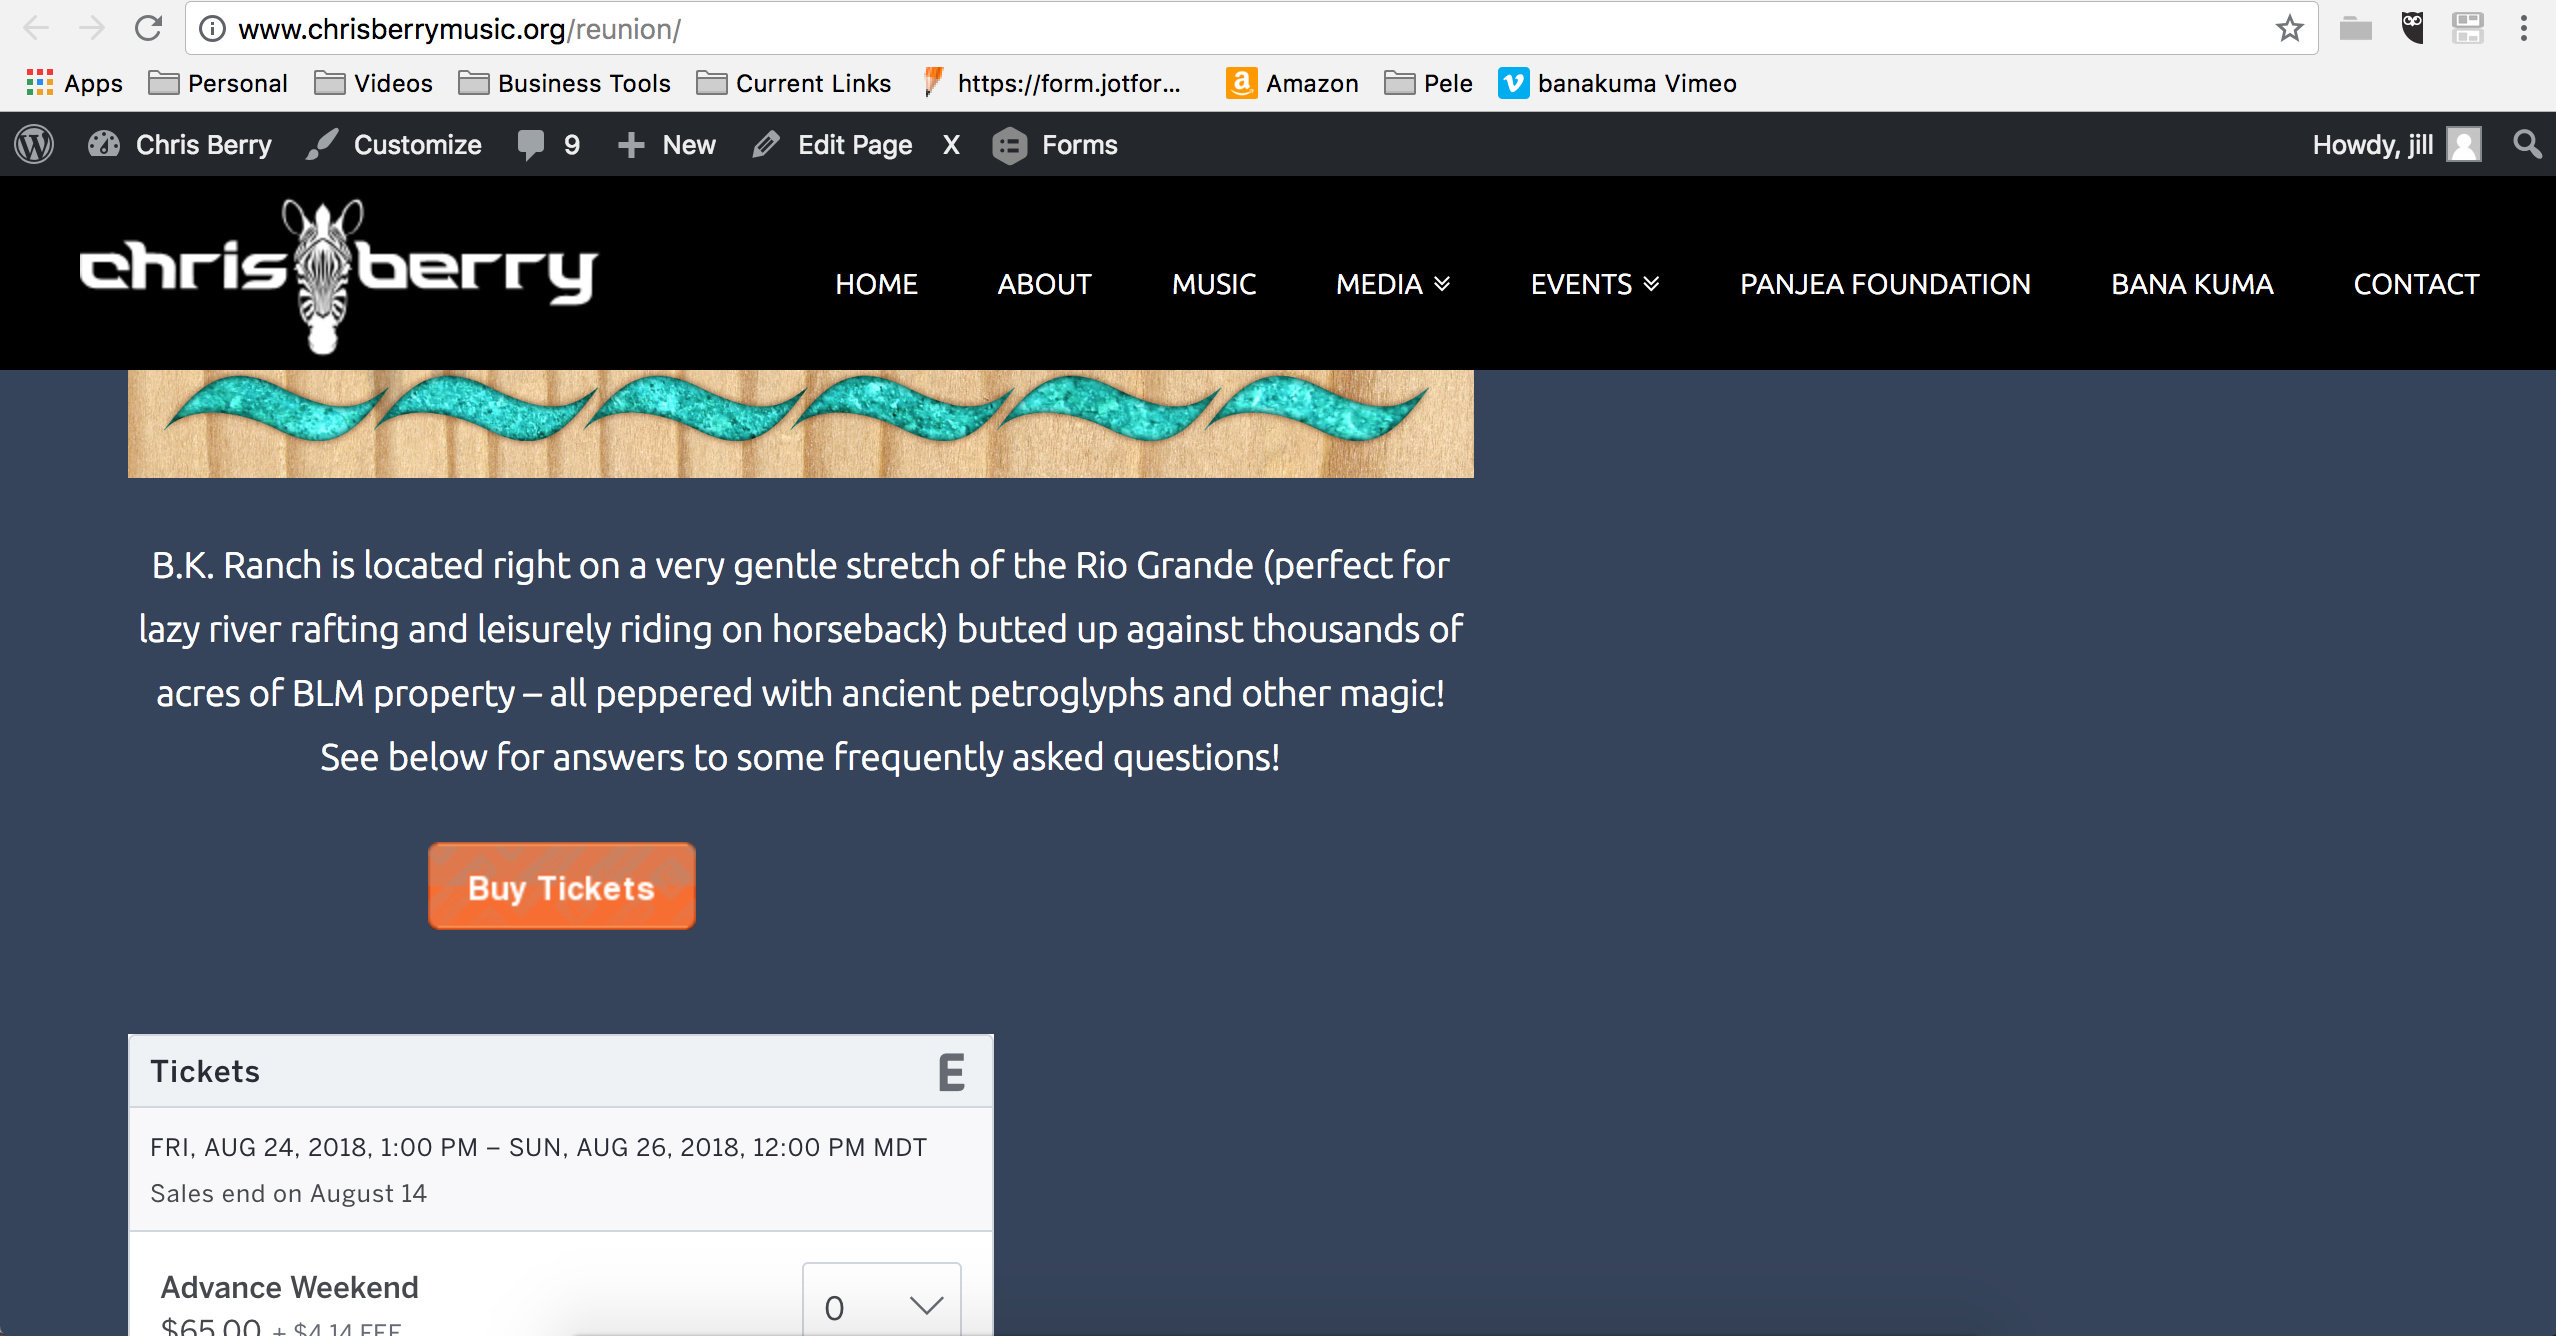Viewport: 2556px width, 1336px height.
Task: Reload the page with the refresh icon
Action: (148, 28)
